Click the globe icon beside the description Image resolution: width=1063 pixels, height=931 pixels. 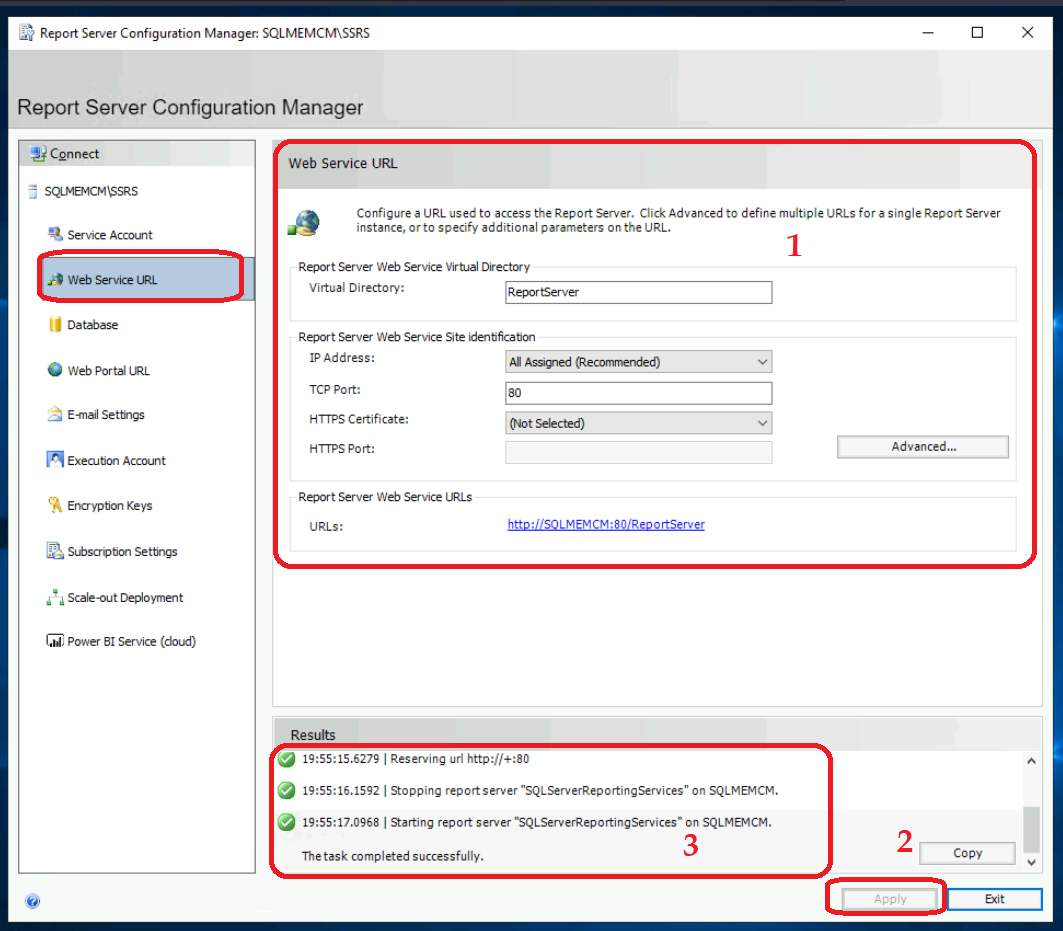[304, 222]
